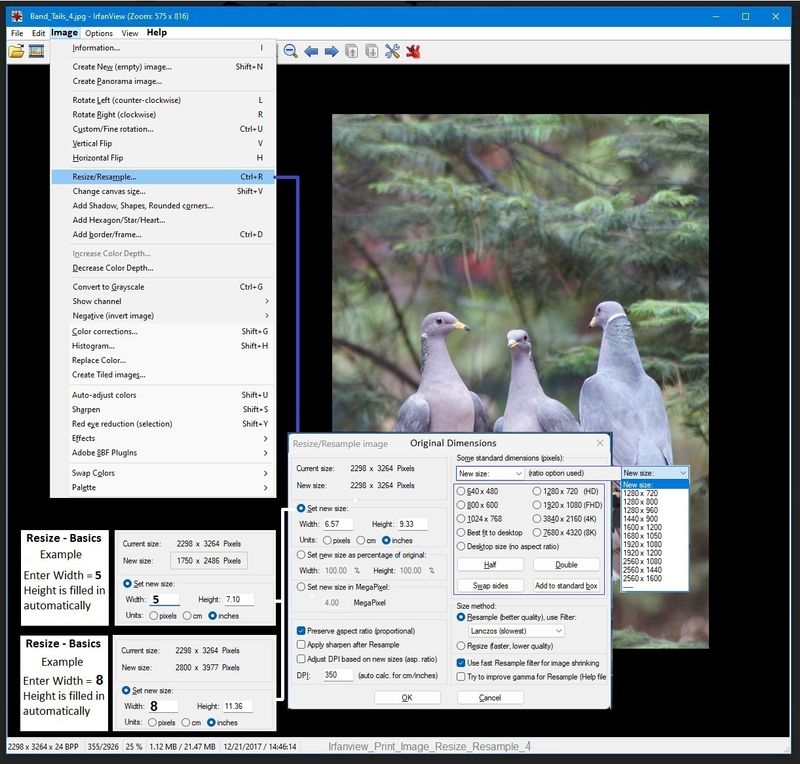The height and width of the screenshot is (764, 800).
Task: Select Convert to Grayscale menu entry
Action: click(163, 287)
